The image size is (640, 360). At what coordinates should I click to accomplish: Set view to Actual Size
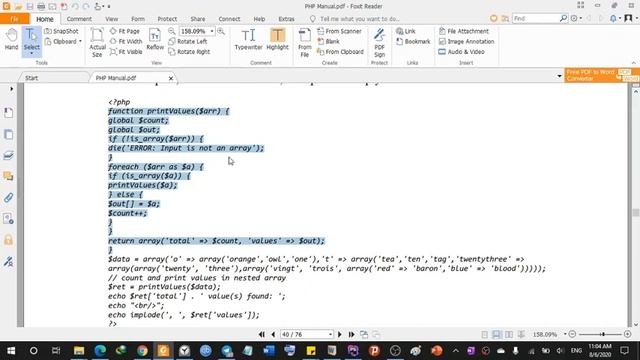[x=97, y=42]
